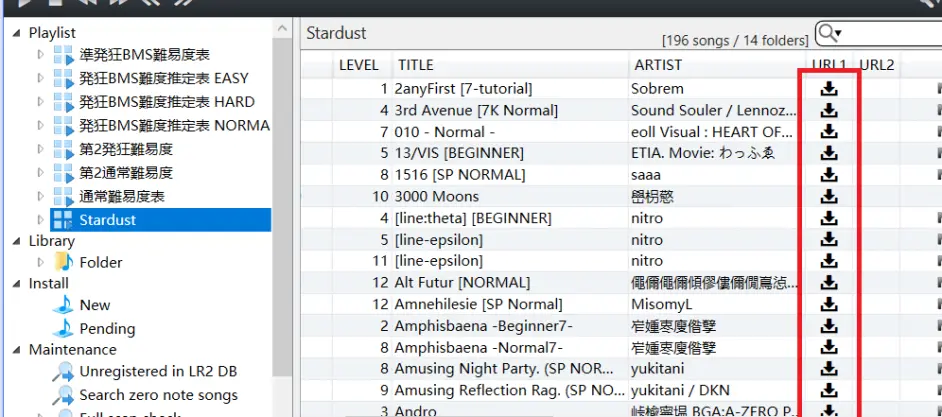This screenshot has height=417, width=942.
Task: Expand the Folder node under Library
Action: pos(40,262)
